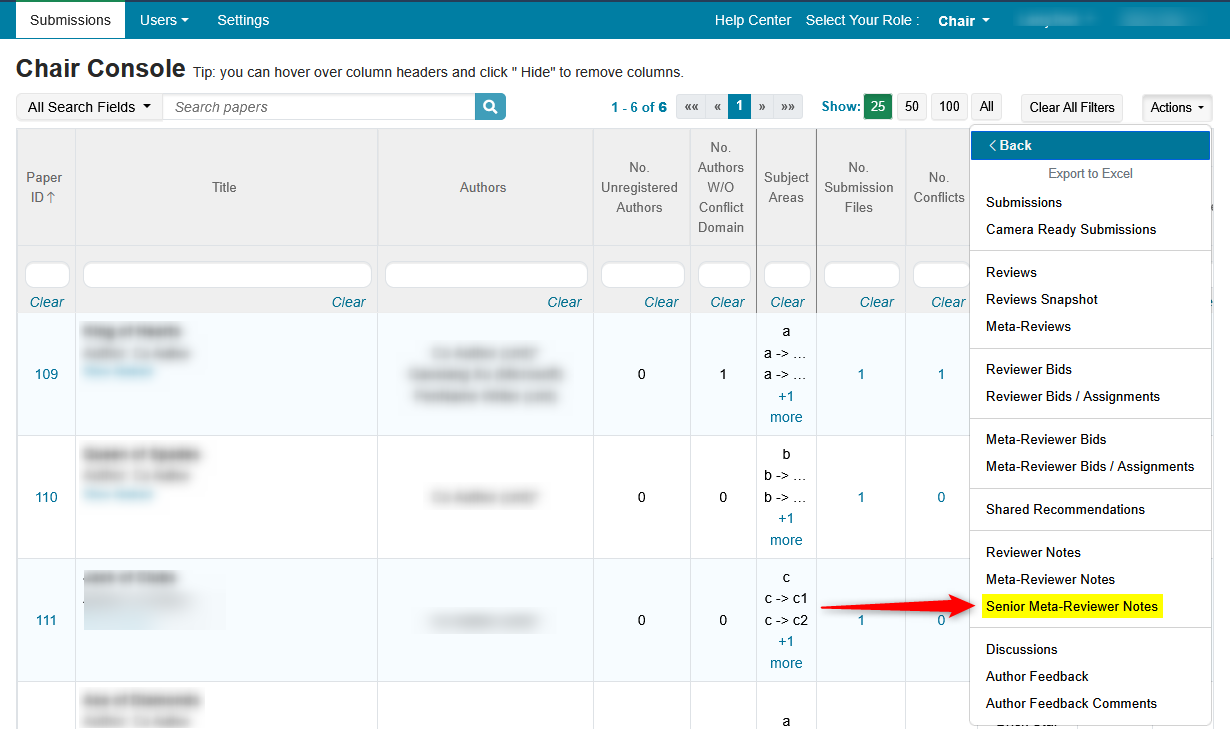Go to the previous page using the single arrow

point(717,107)
